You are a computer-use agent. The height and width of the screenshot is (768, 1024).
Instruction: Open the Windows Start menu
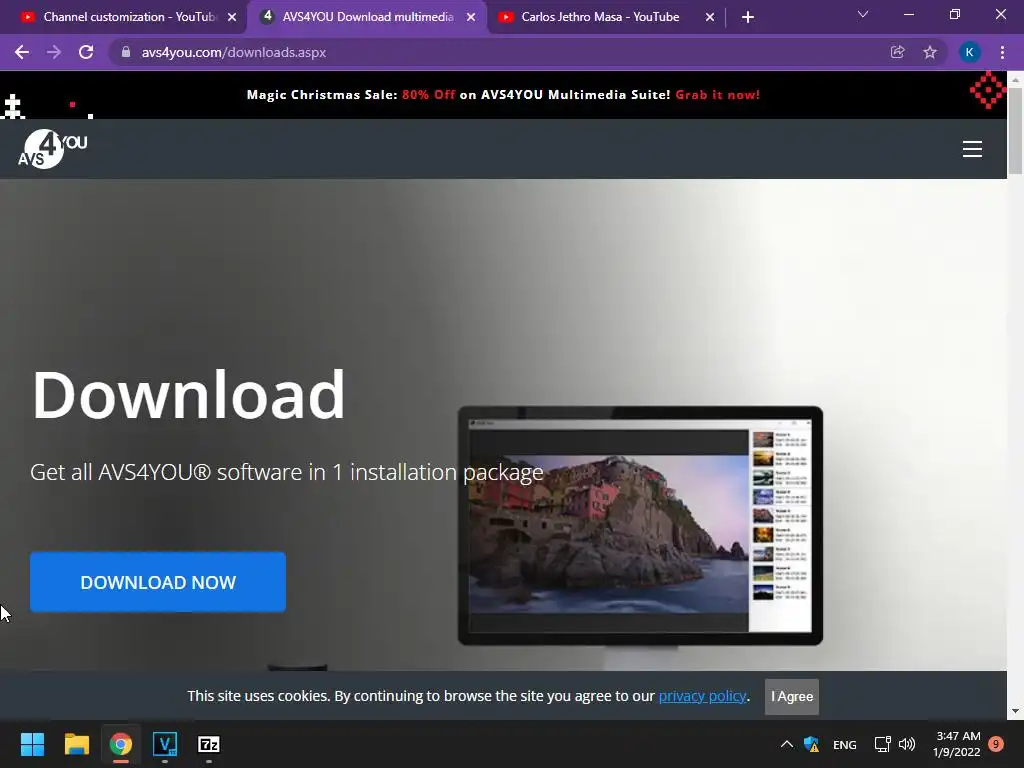(x=32, y=744)
